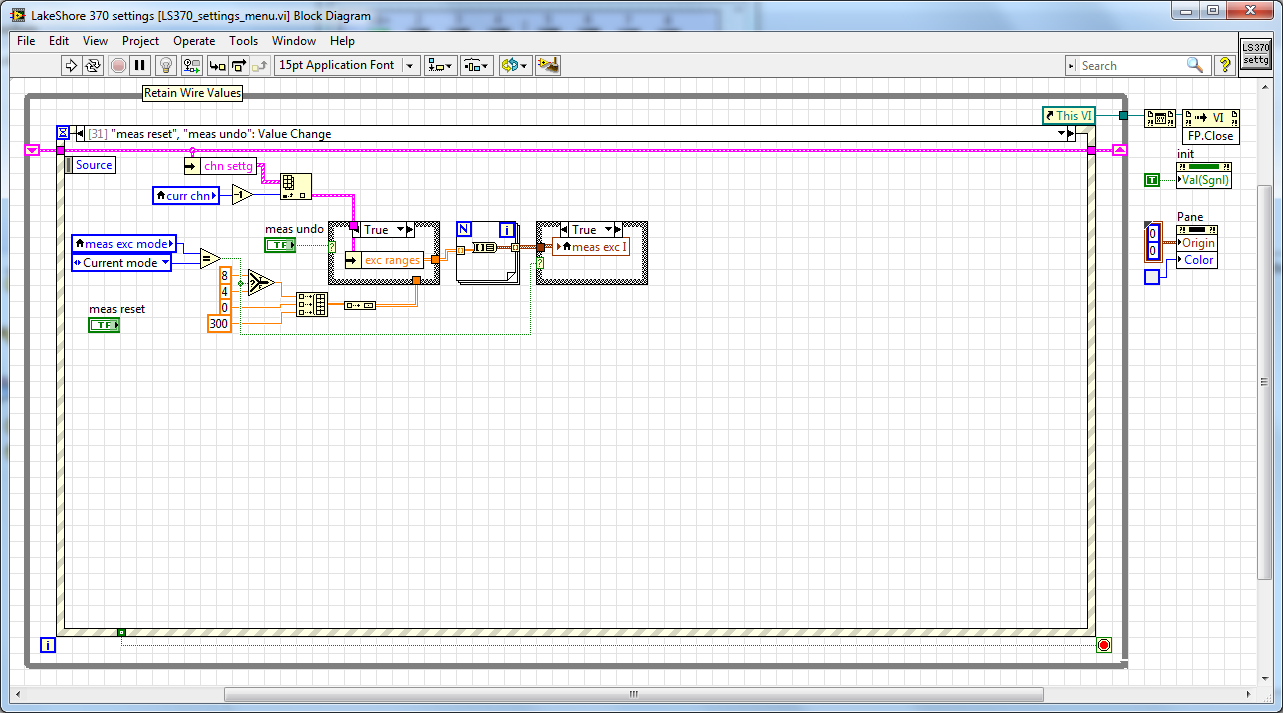Open the Edit menu
The height and width of the screenshot is (713, 1283).
[x=59, y=41]
